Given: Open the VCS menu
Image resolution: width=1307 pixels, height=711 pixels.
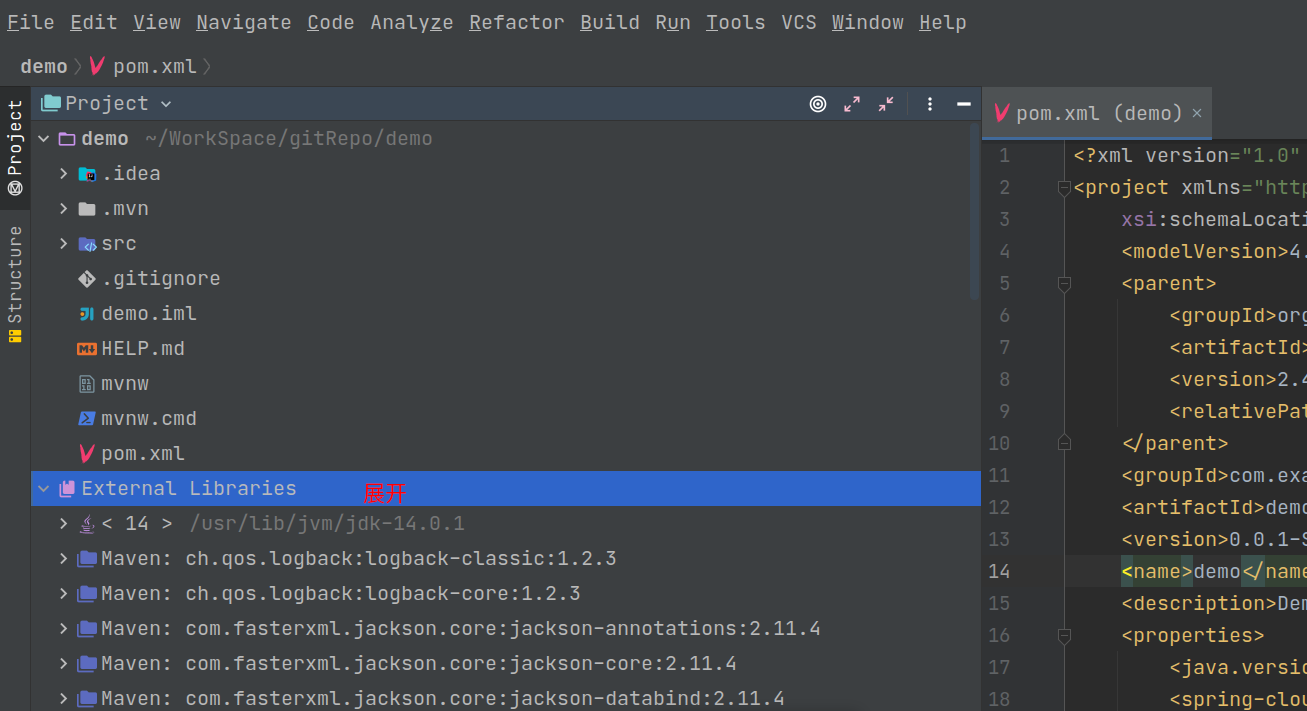Looking at the screenshot, I should coord(799,22).
